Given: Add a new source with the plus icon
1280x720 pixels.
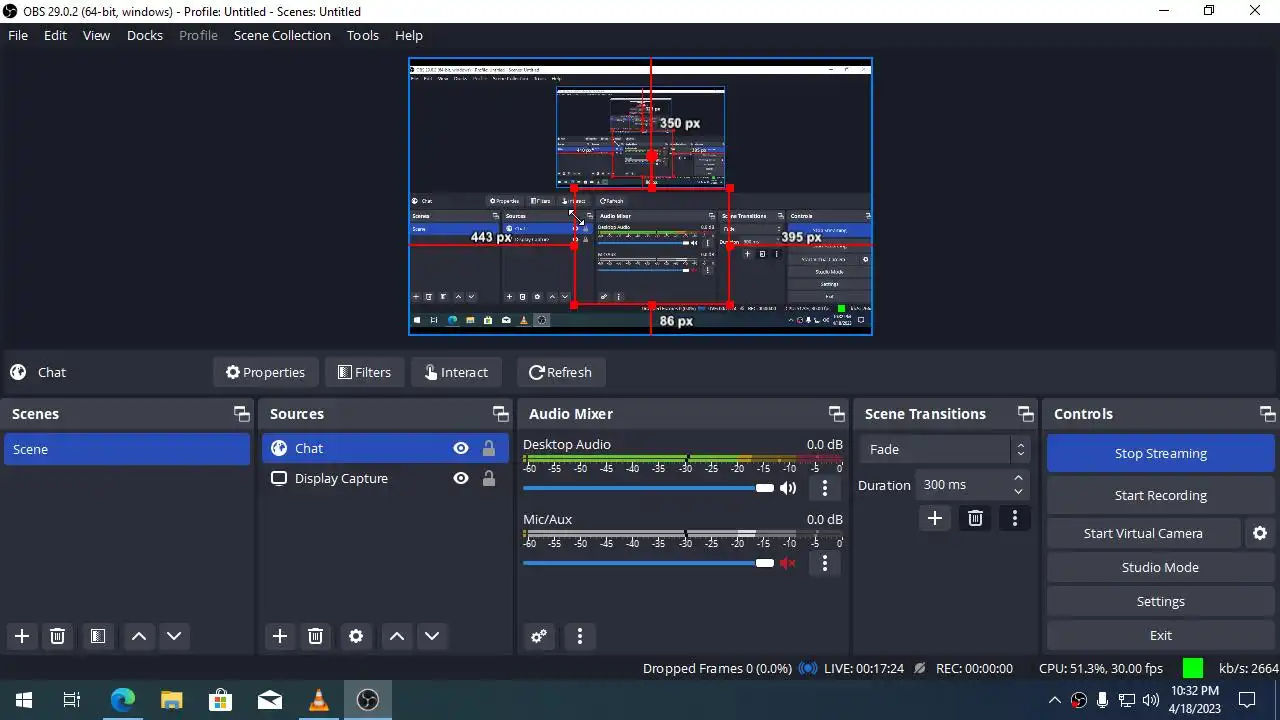Looking at the screenshot, I should (x=280, y=636).
